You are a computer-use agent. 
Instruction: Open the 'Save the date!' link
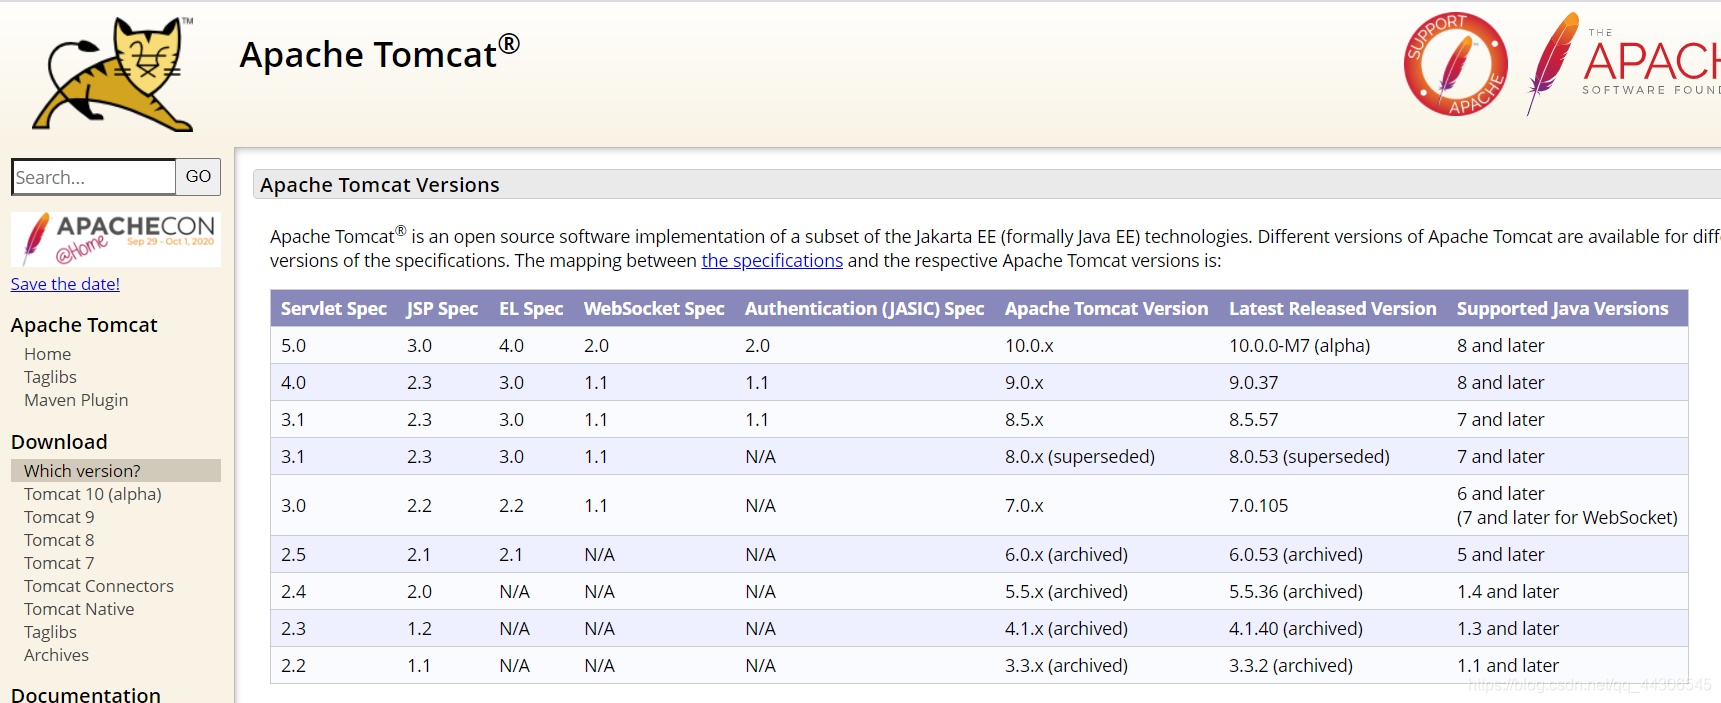coord(65,284)
